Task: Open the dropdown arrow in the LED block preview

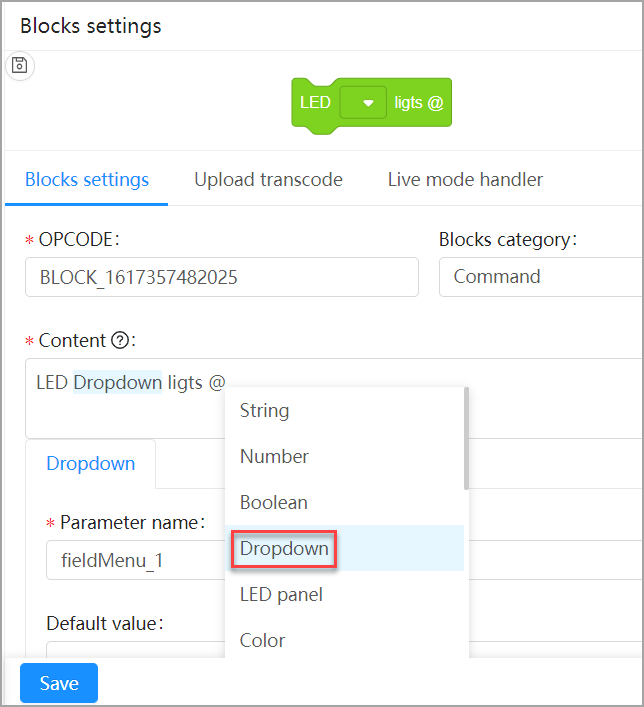Action: click(x=368, y=103)
